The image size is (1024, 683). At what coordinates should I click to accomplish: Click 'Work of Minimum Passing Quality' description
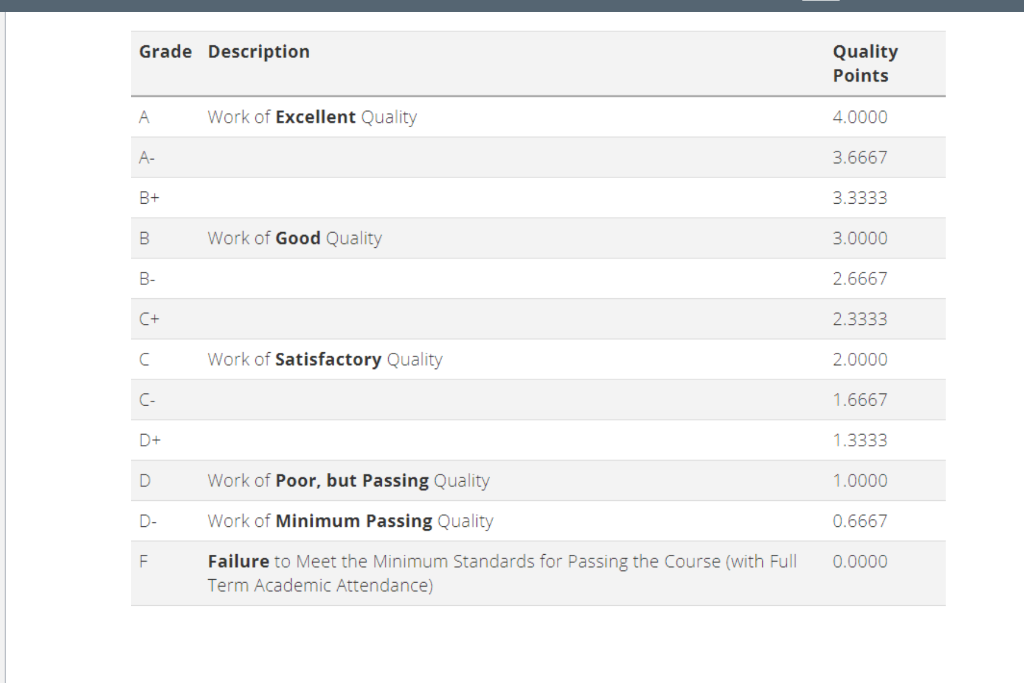point(351,521)
